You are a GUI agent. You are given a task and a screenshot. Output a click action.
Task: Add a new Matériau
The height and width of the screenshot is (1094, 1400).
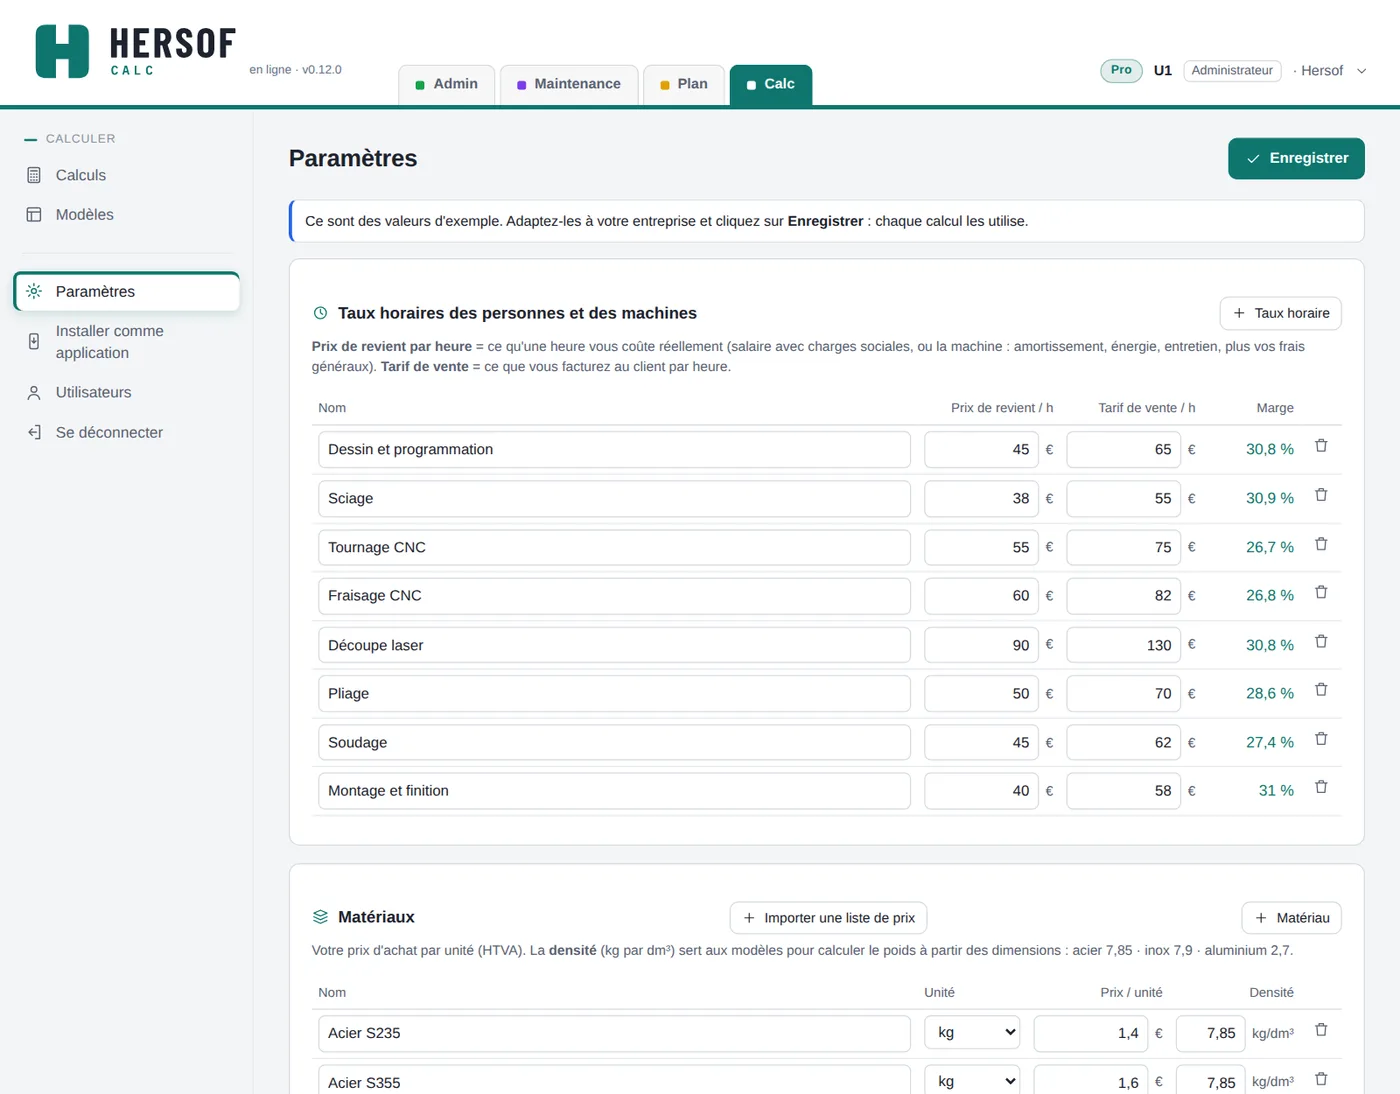tap(1291, 918)
